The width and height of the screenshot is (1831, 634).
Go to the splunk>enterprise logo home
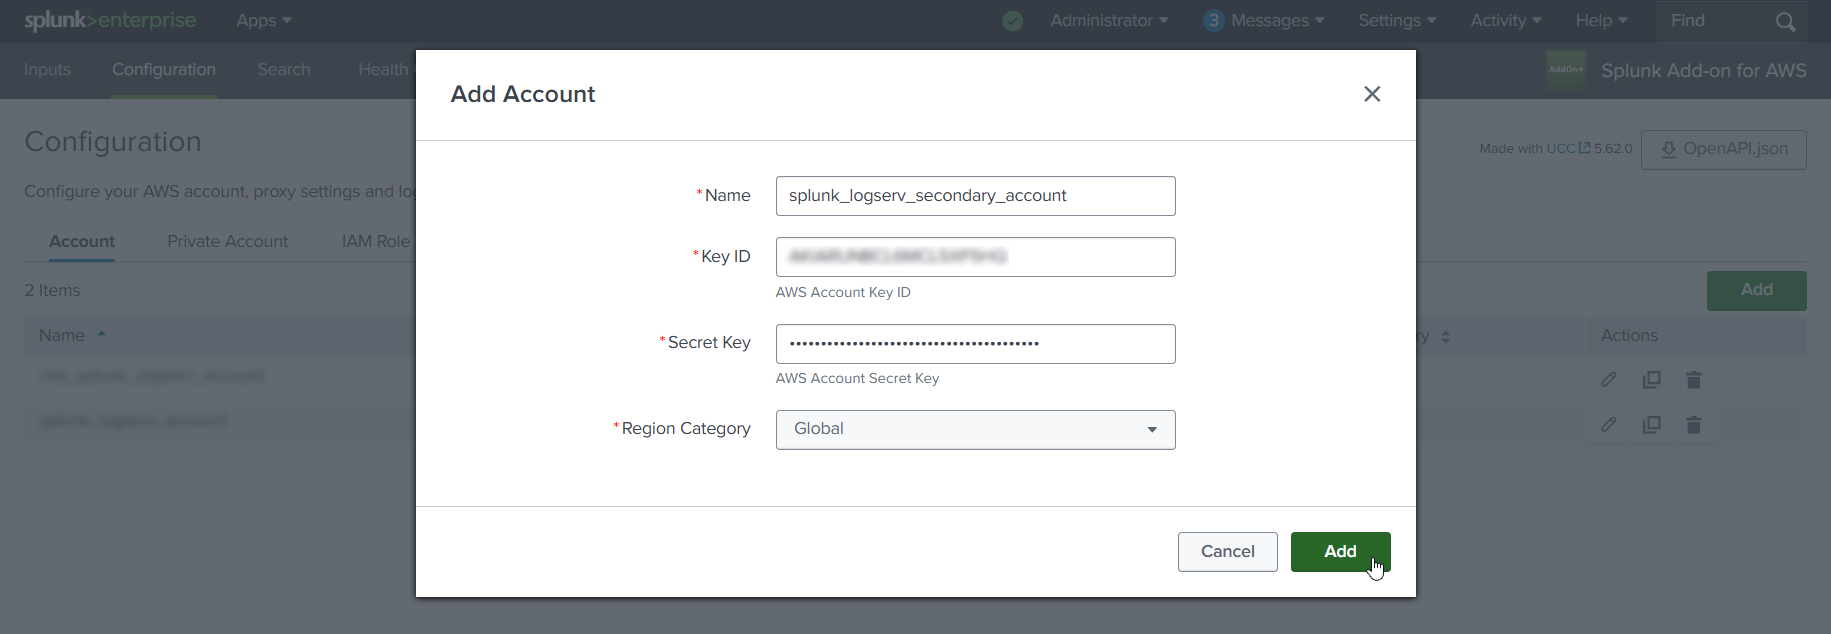tap(110, 21)
